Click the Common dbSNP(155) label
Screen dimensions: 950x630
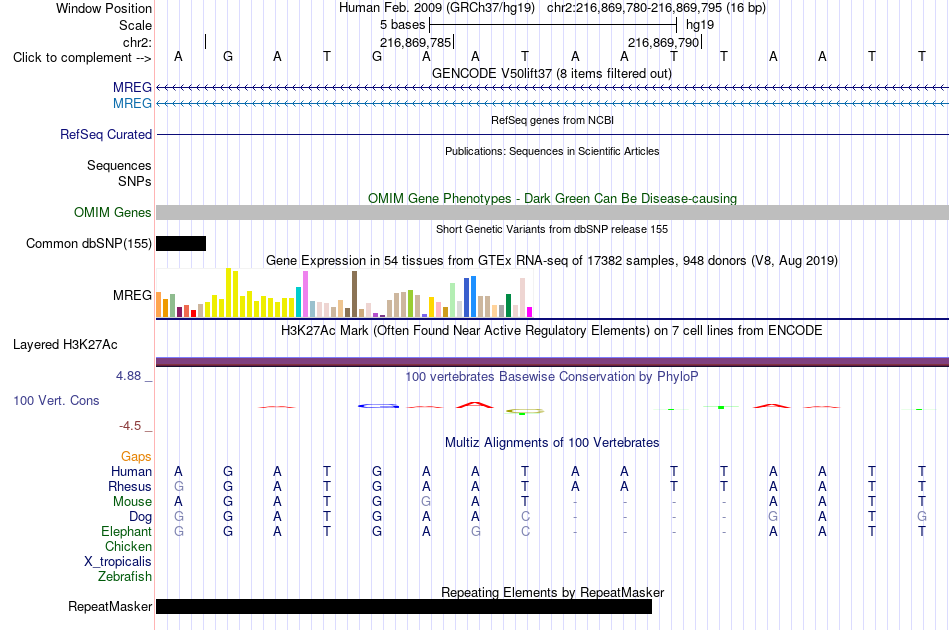click(88, 244)
